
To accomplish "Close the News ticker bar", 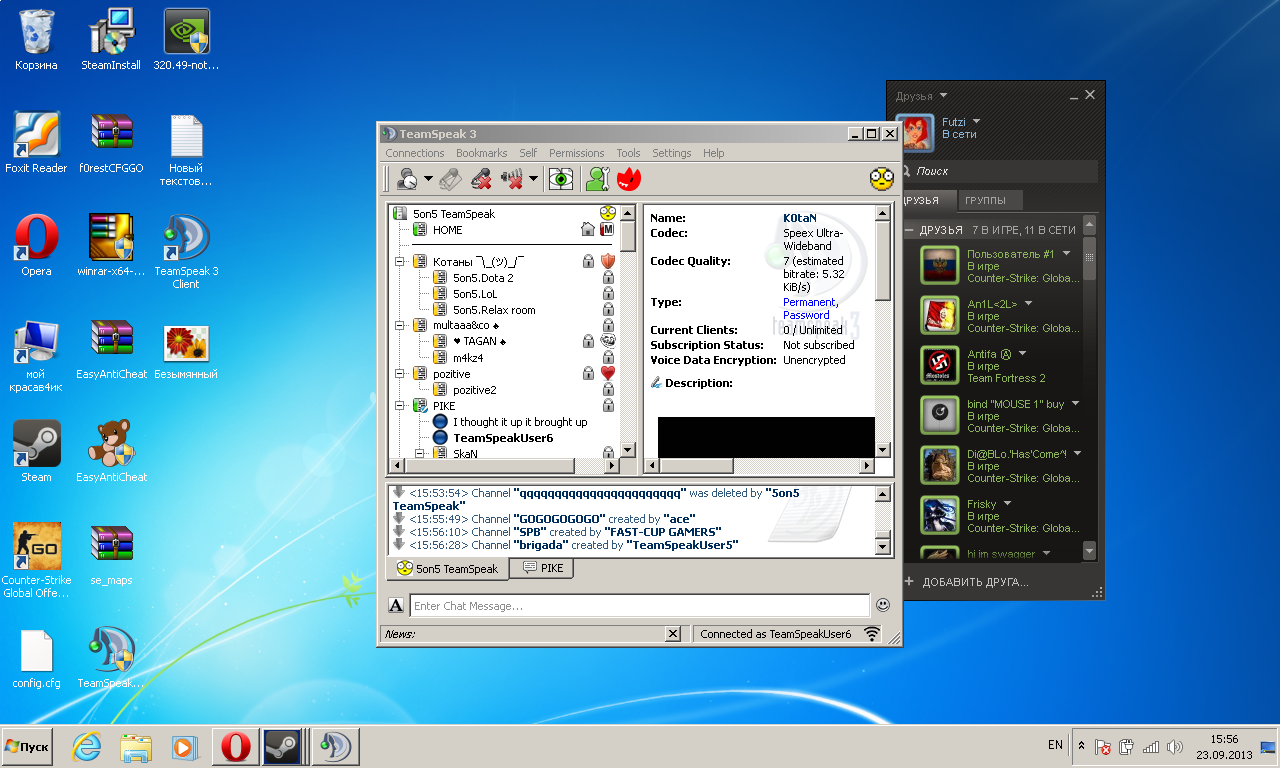I will click(x=673, y=634).
